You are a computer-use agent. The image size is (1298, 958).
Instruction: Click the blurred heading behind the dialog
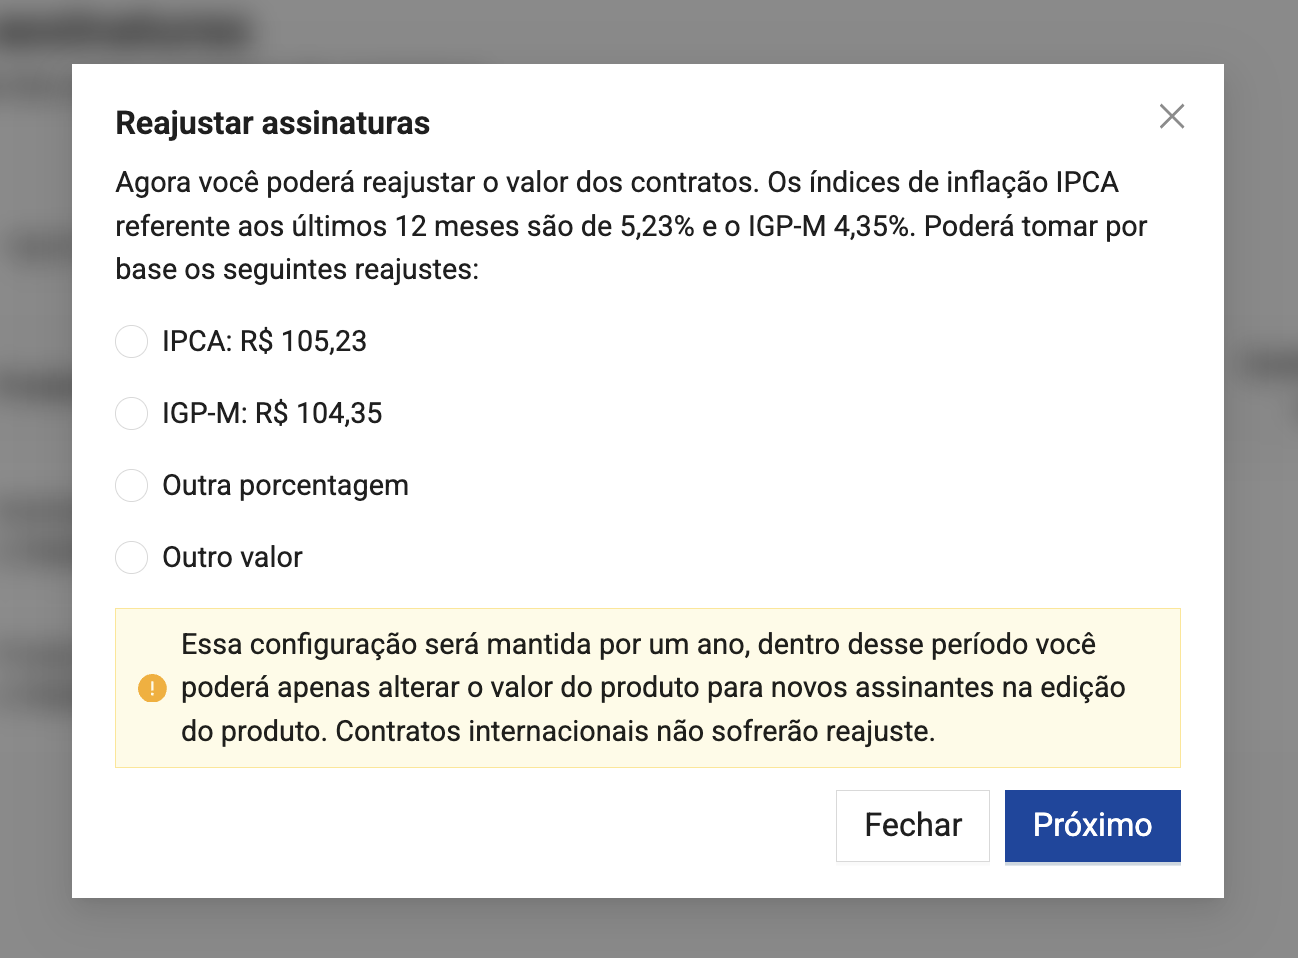click(x=125, y=32)
